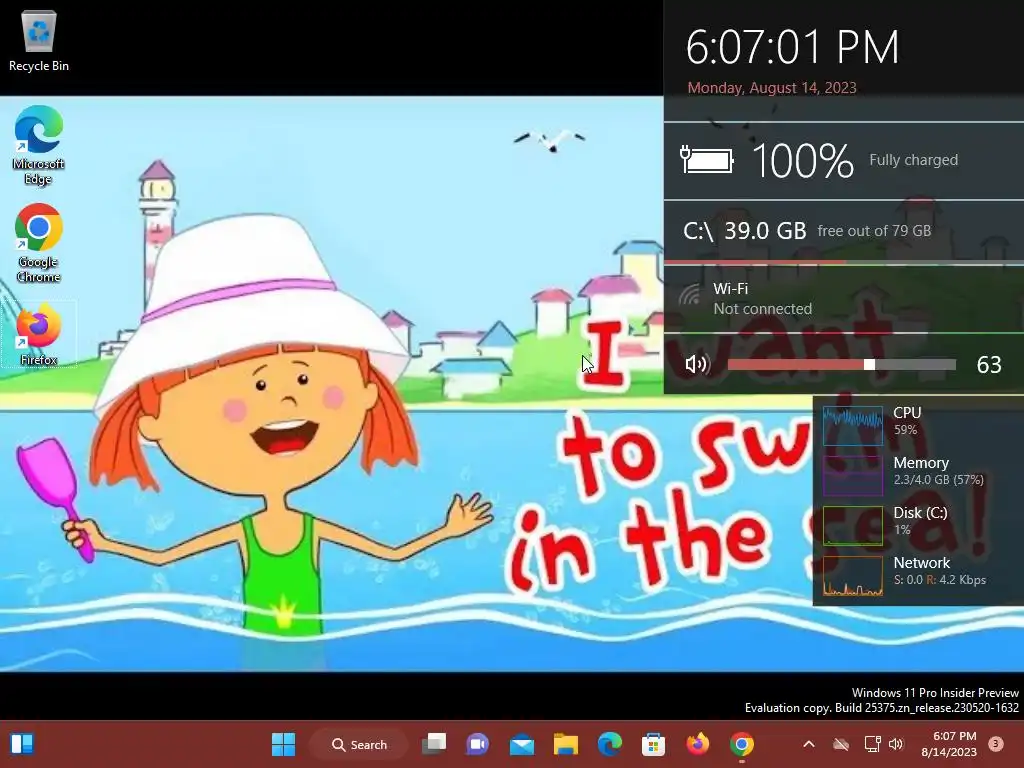
Task: Select the Google Chrome desktop shortcut
Action: [x=39, y=243]
